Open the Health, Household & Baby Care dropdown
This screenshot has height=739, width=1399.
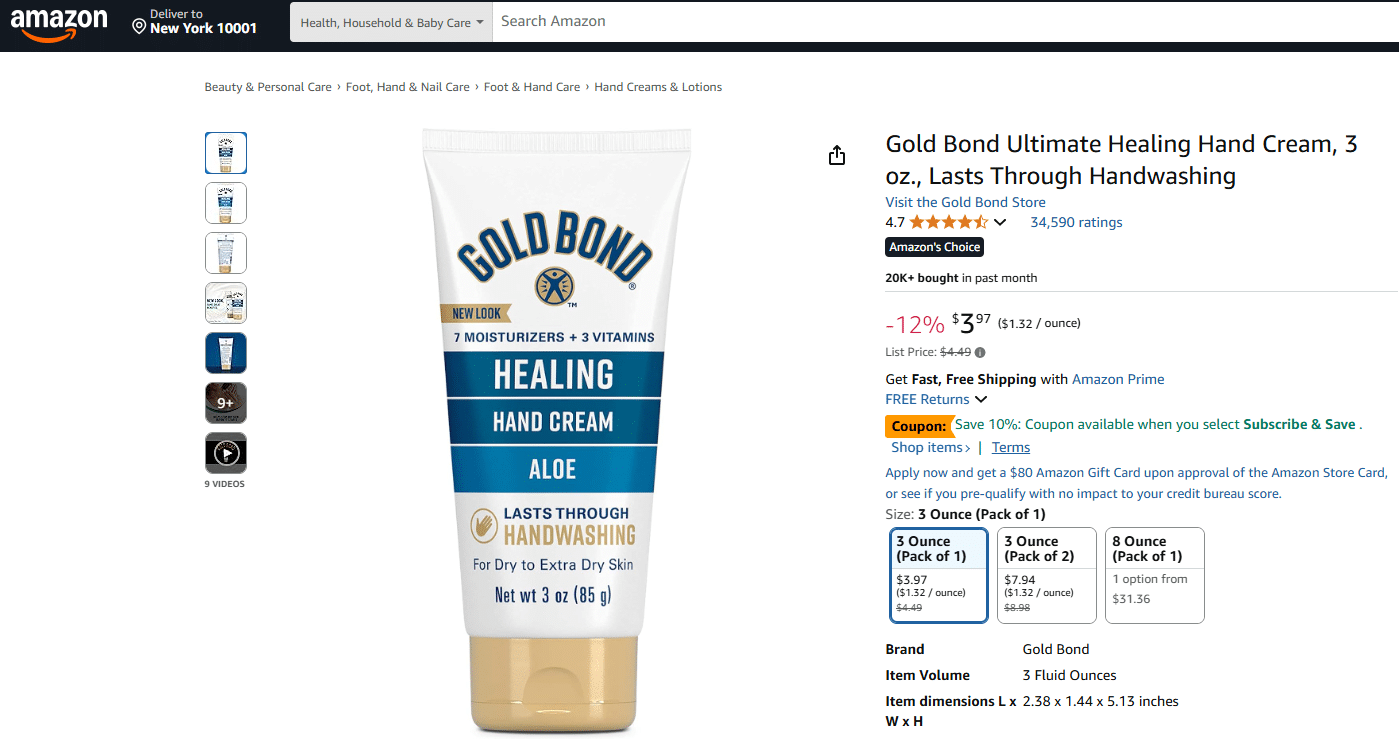(391, 22)
